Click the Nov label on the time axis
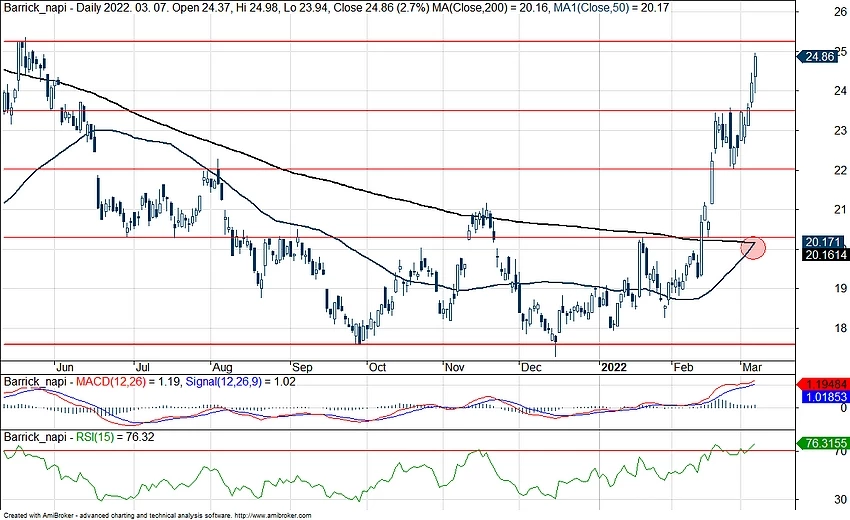Screen dimensions: 850x520 [455, 367]
